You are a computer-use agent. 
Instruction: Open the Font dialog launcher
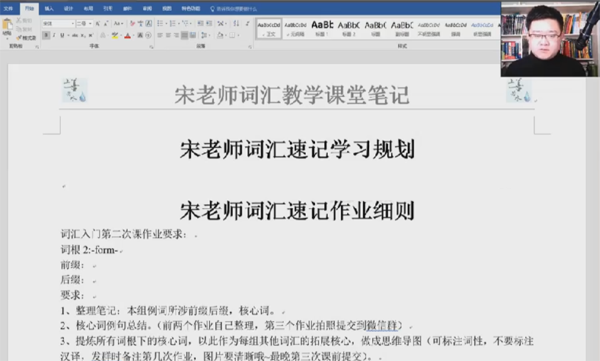[151, 47]
